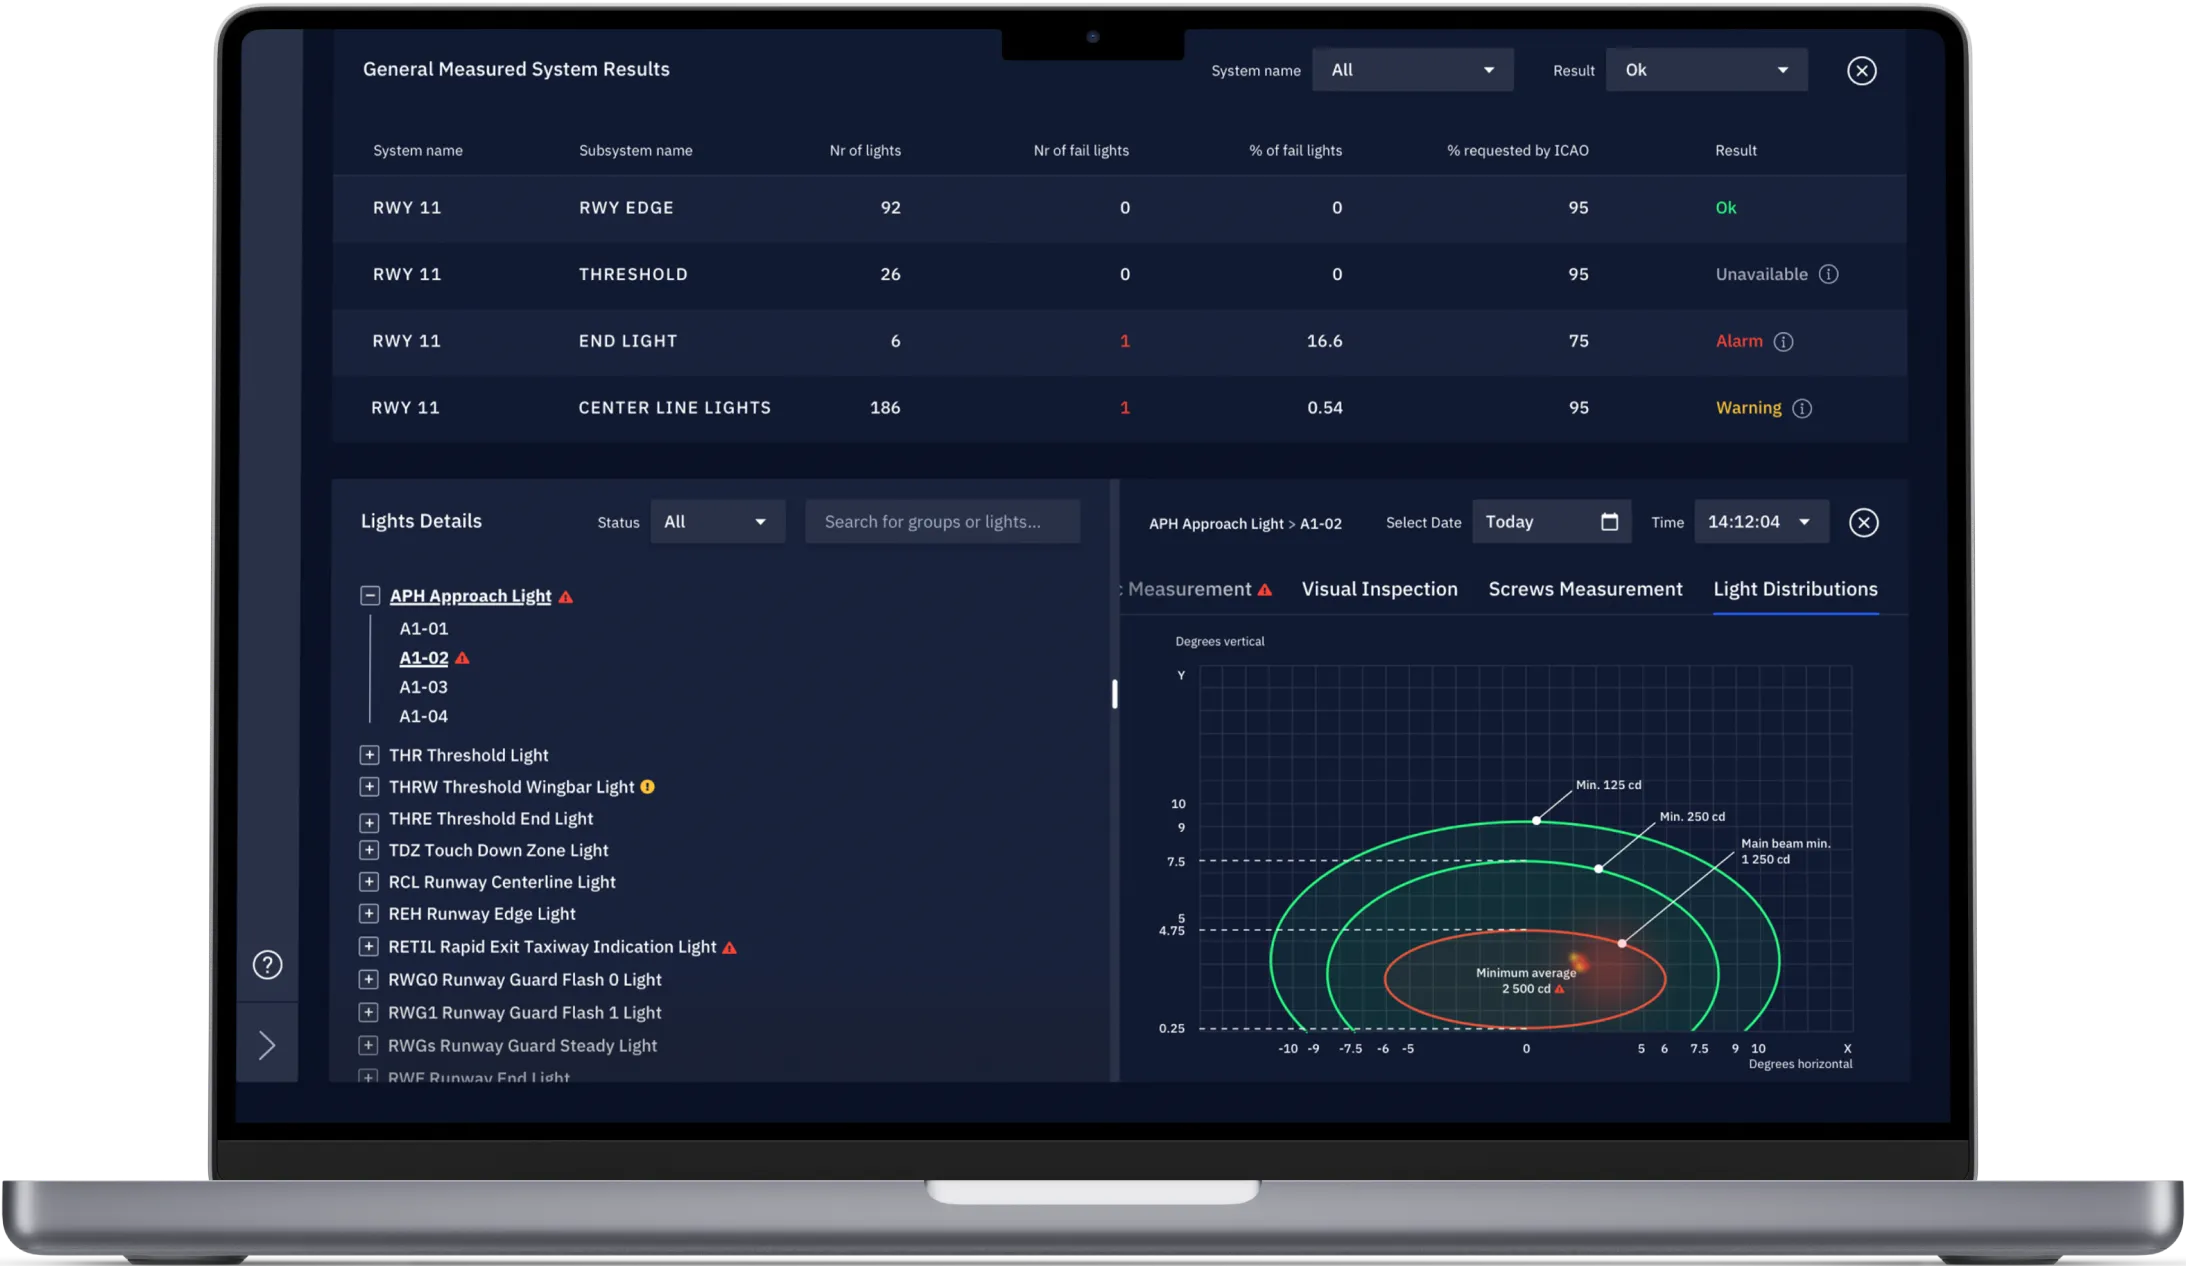Close the APH Approach Light detail panel
The width and height of the screenshot is (2186, 1266).
coord(1863,522)
